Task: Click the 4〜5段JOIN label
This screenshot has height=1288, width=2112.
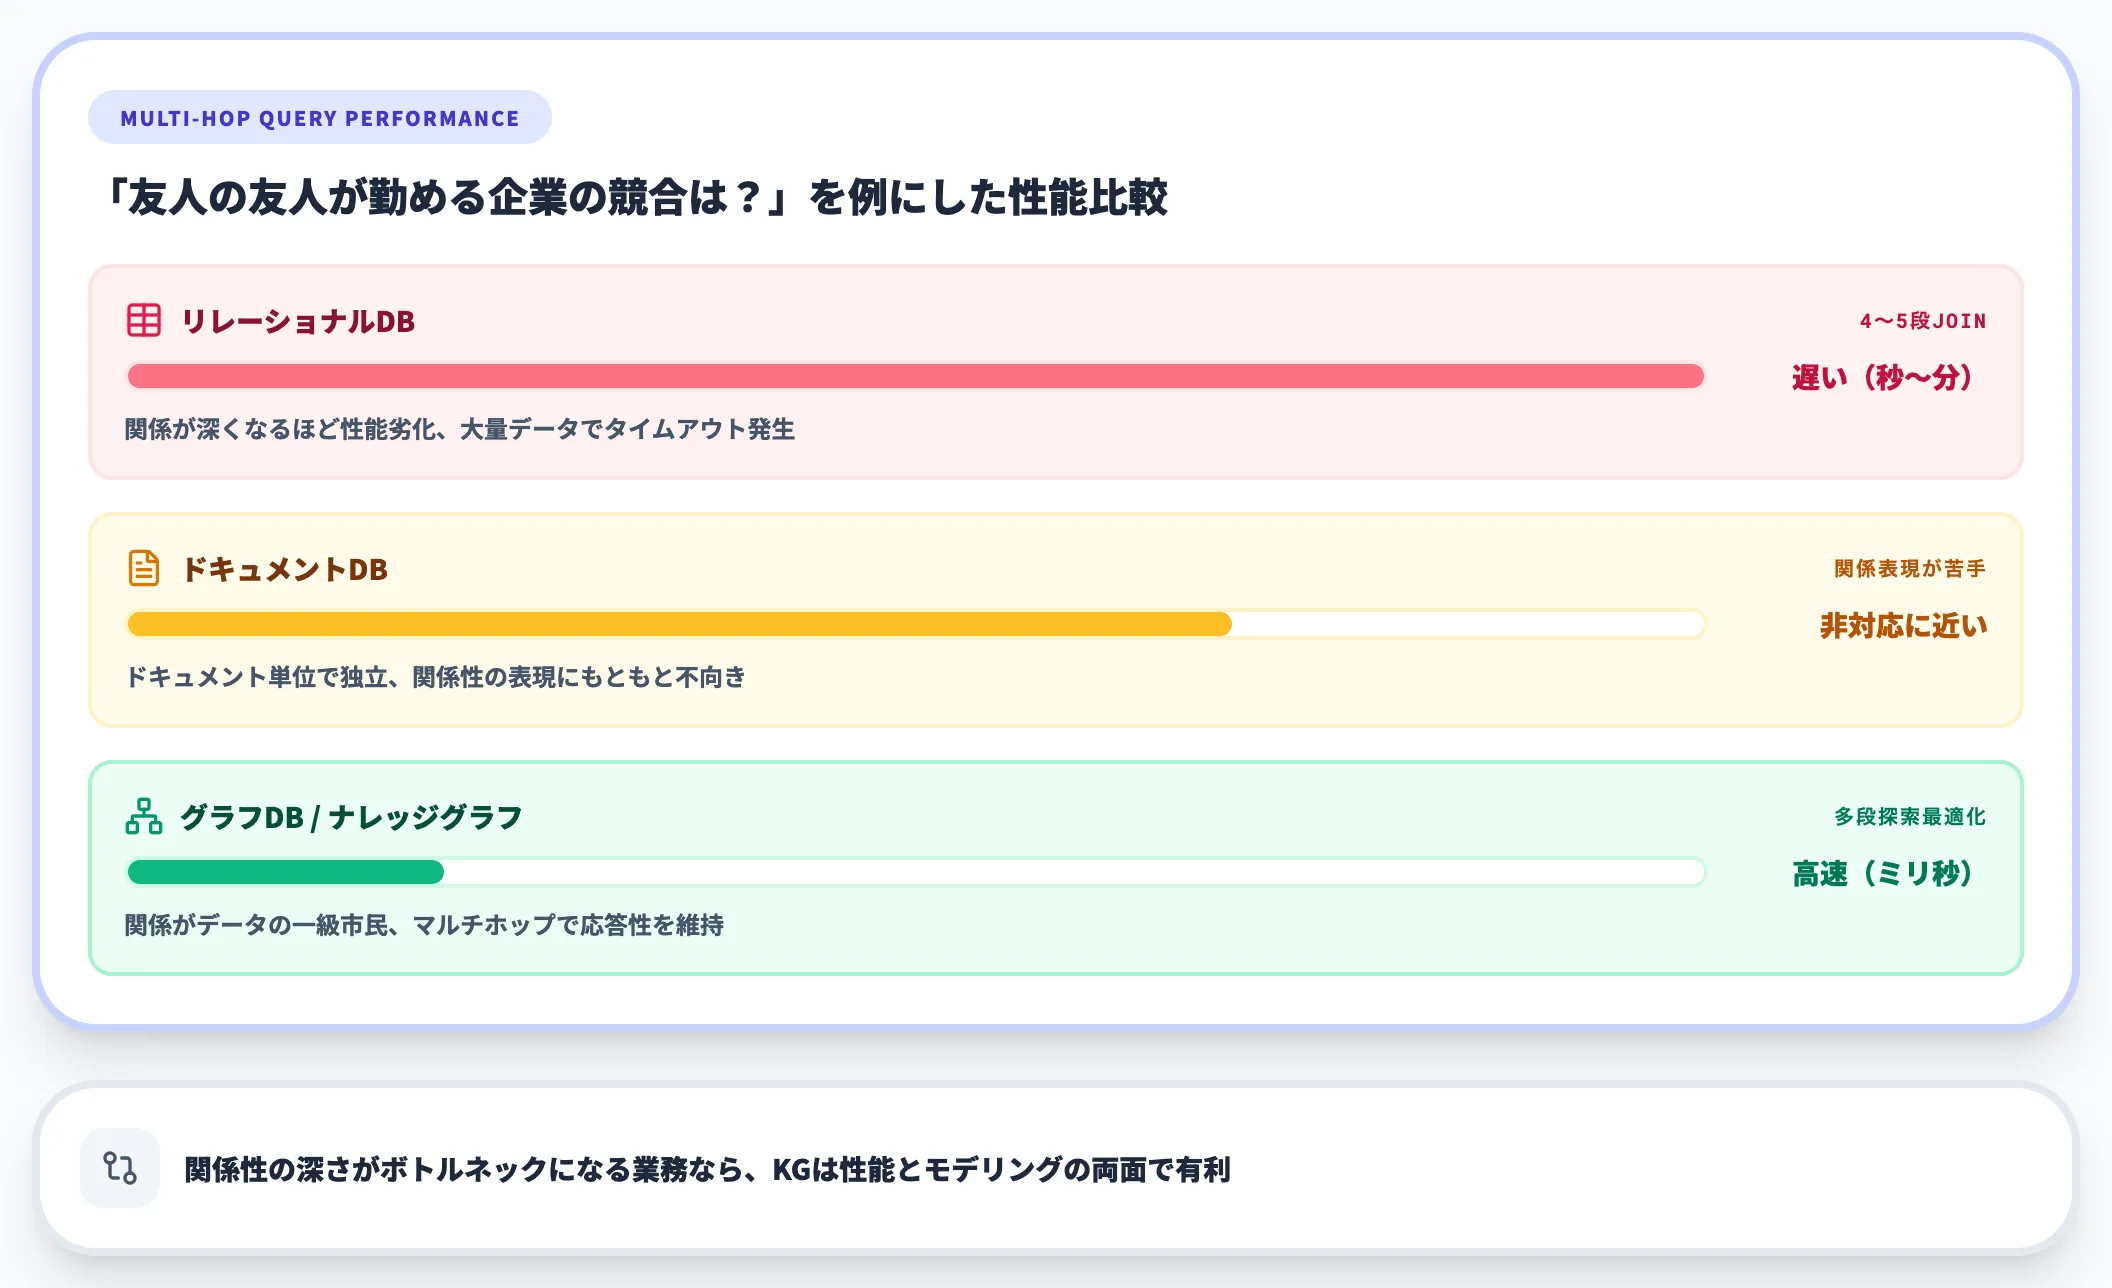Action: [x=1922, y=320]
